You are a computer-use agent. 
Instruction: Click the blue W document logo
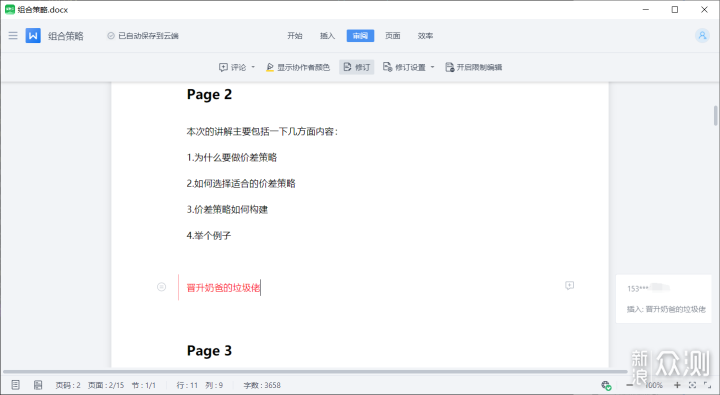[33, 35]
